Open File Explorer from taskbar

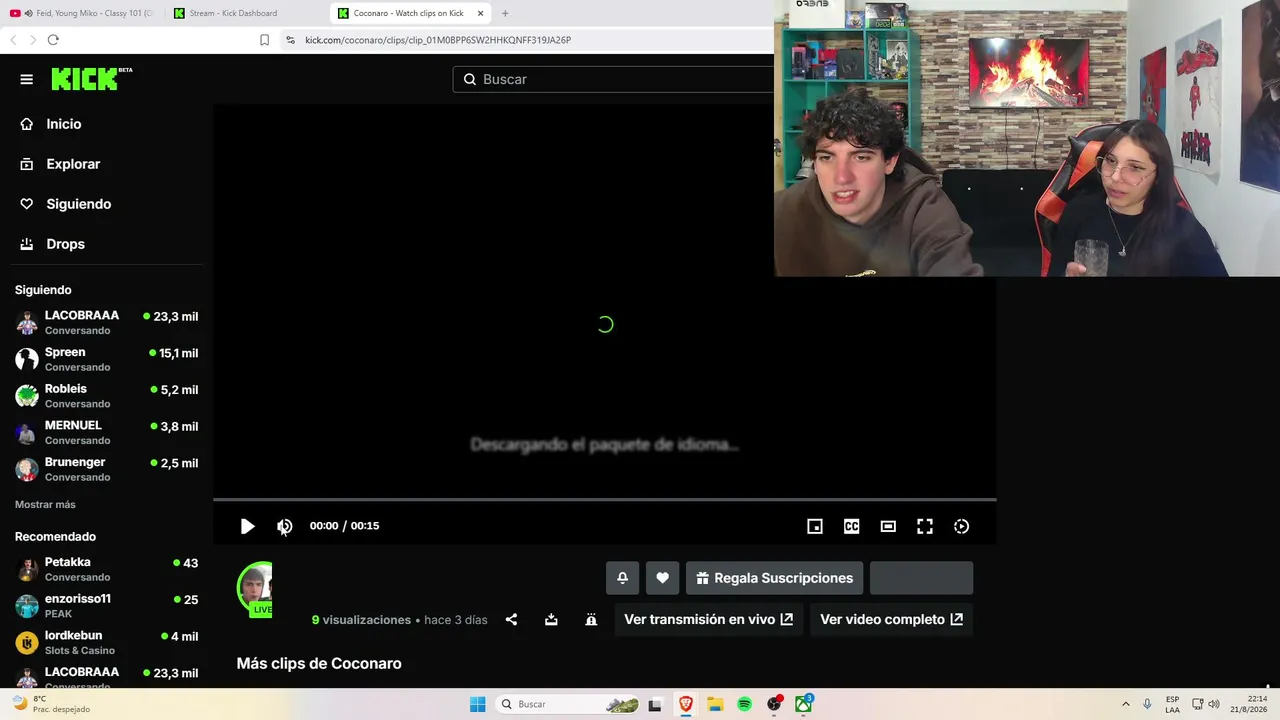[715, 704]
